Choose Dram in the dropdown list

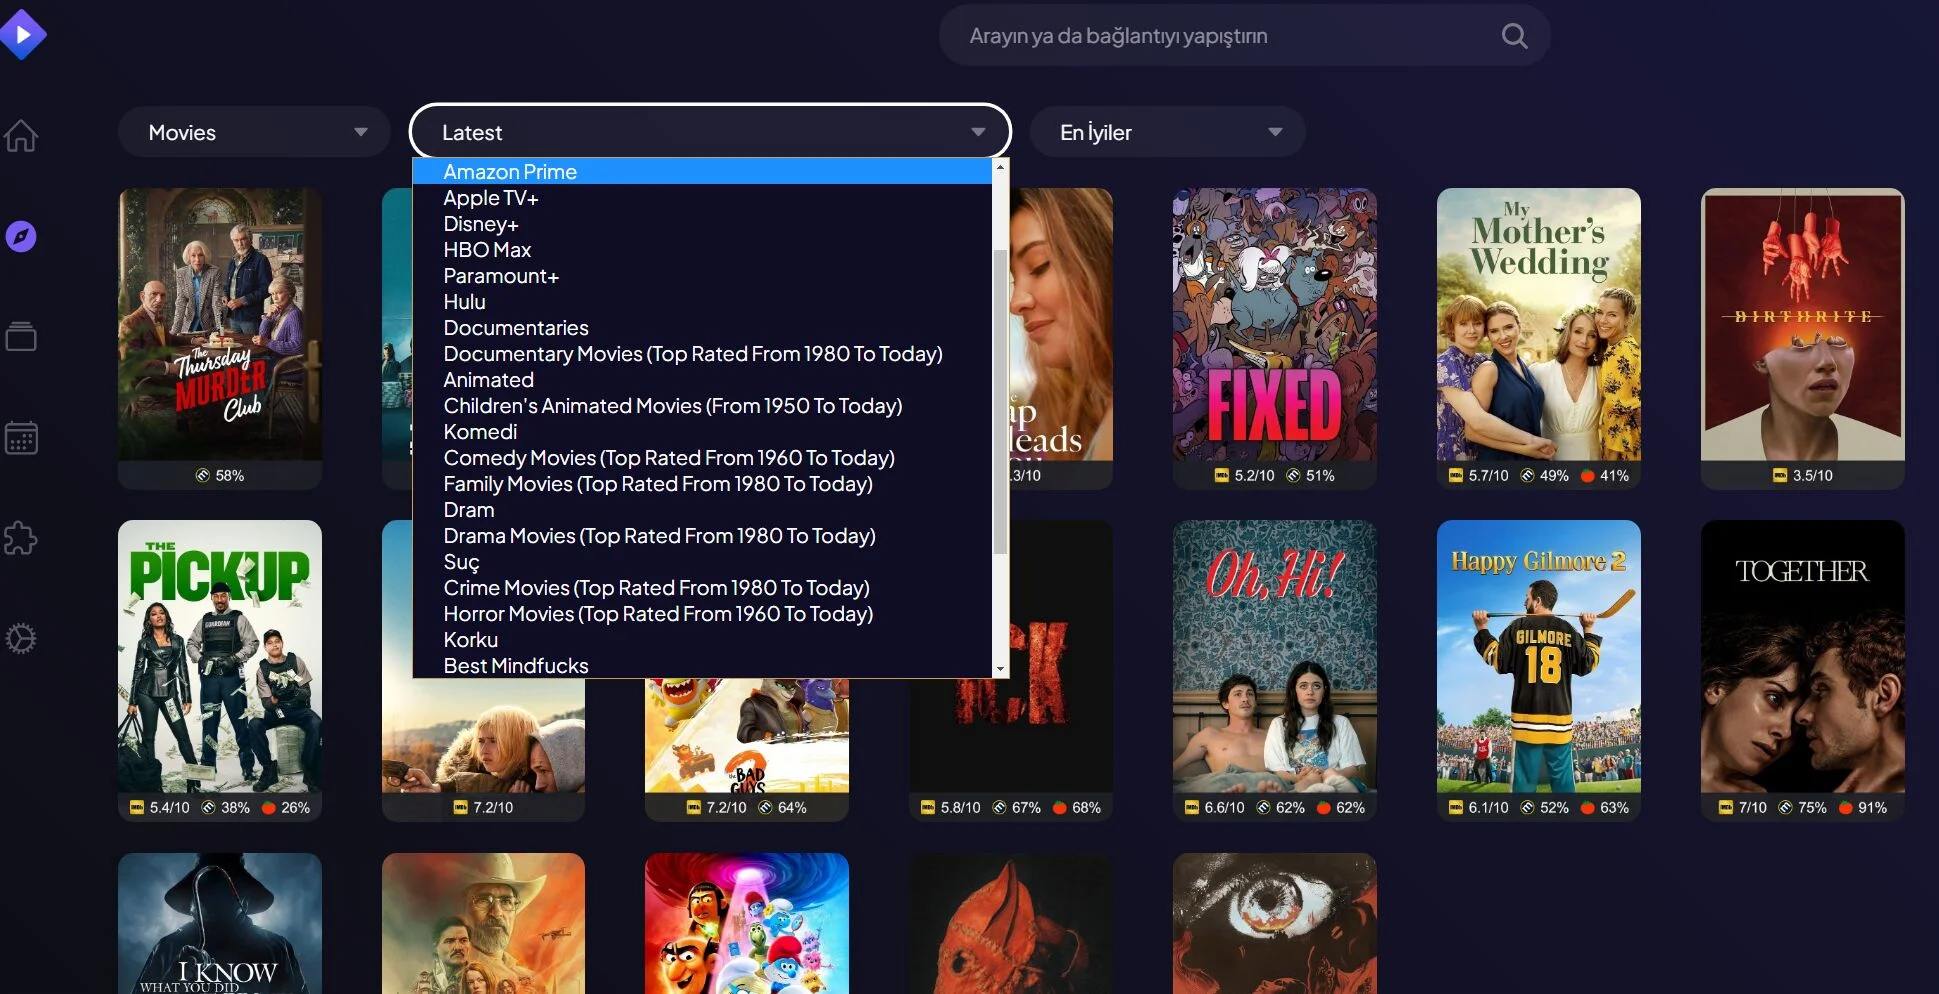click(702, 510)
